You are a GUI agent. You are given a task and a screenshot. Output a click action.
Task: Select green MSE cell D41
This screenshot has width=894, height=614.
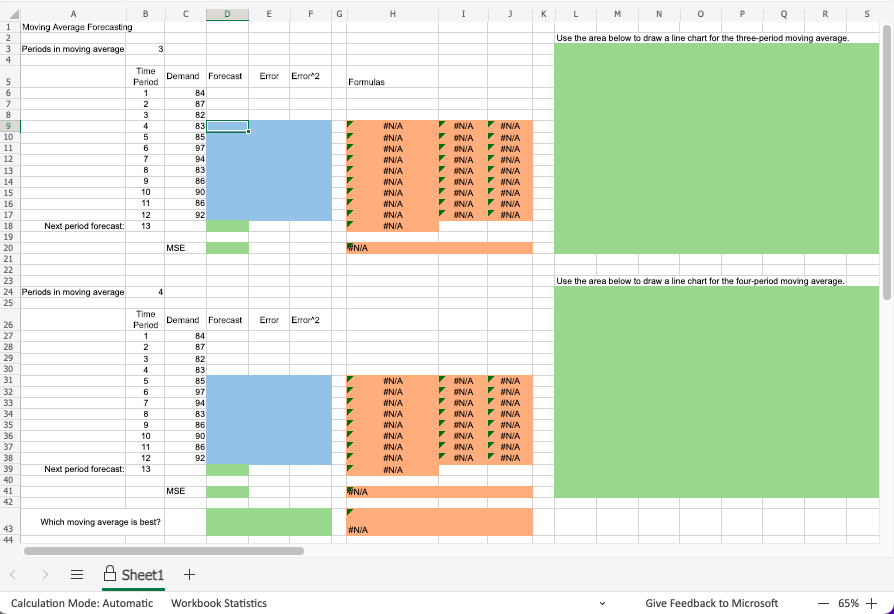[227, 491]
